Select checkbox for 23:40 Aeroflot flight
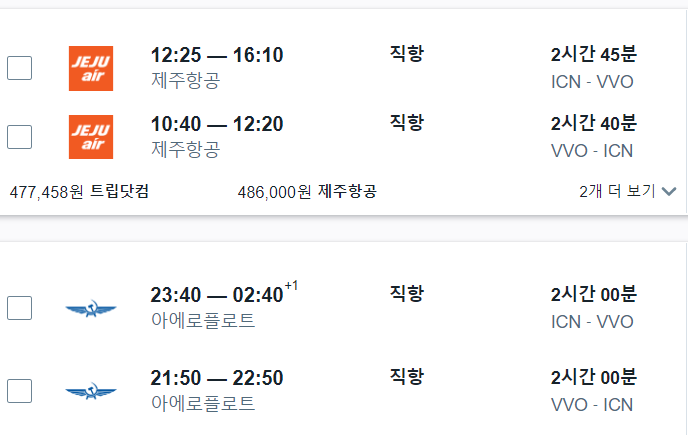This screenshot has width=688, height=435. coord(20,308)
